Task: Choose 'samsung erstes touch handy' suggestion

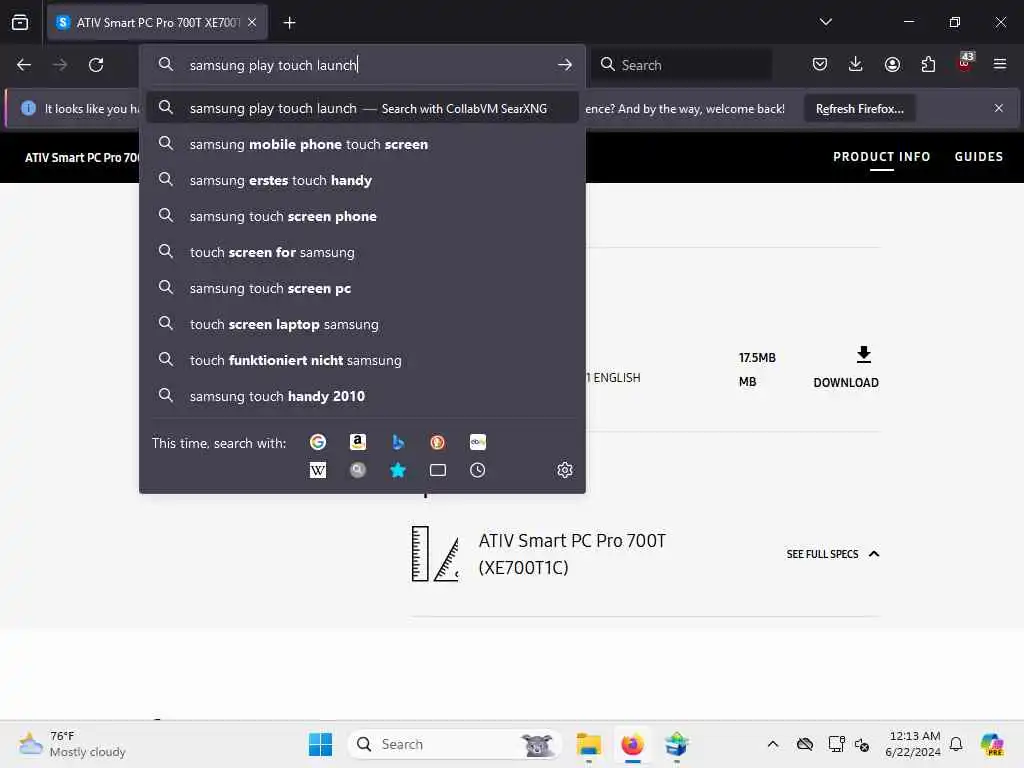Action: pyautogui.click(x=362, y=180)
